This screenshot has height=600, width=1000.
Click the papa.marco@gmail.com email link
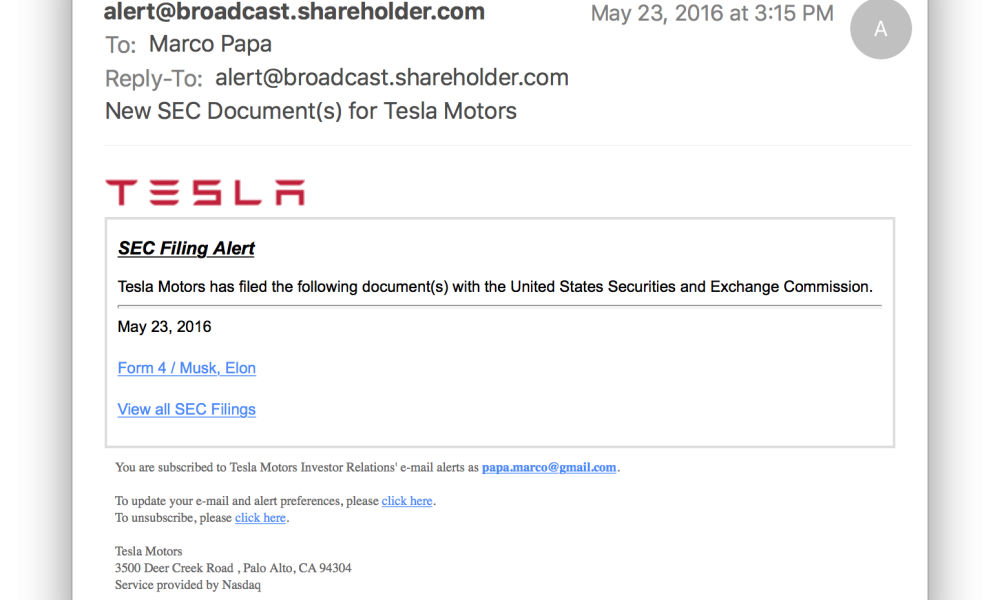pos(549,467)
